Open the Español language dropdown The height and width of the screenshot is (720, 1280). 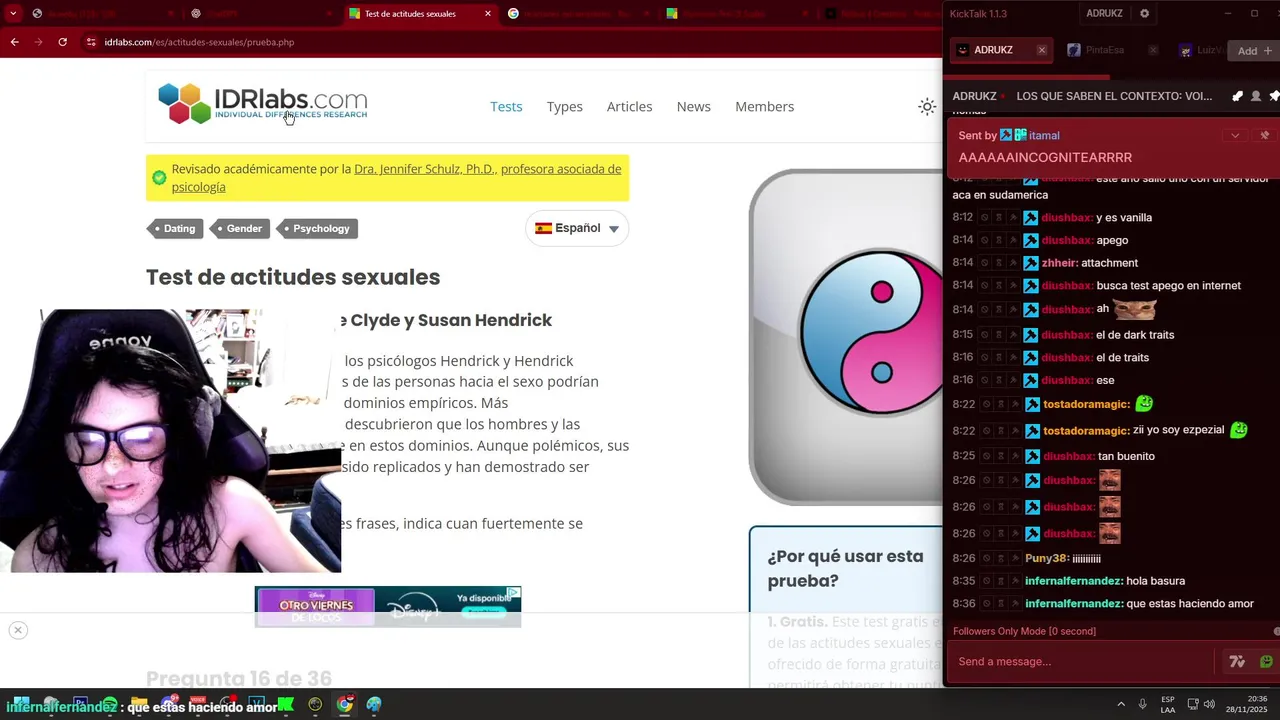(577, 228)
